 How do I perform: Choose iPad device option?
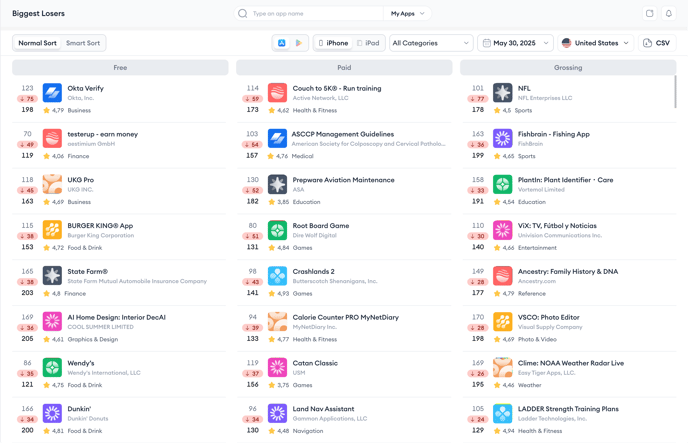368,43
